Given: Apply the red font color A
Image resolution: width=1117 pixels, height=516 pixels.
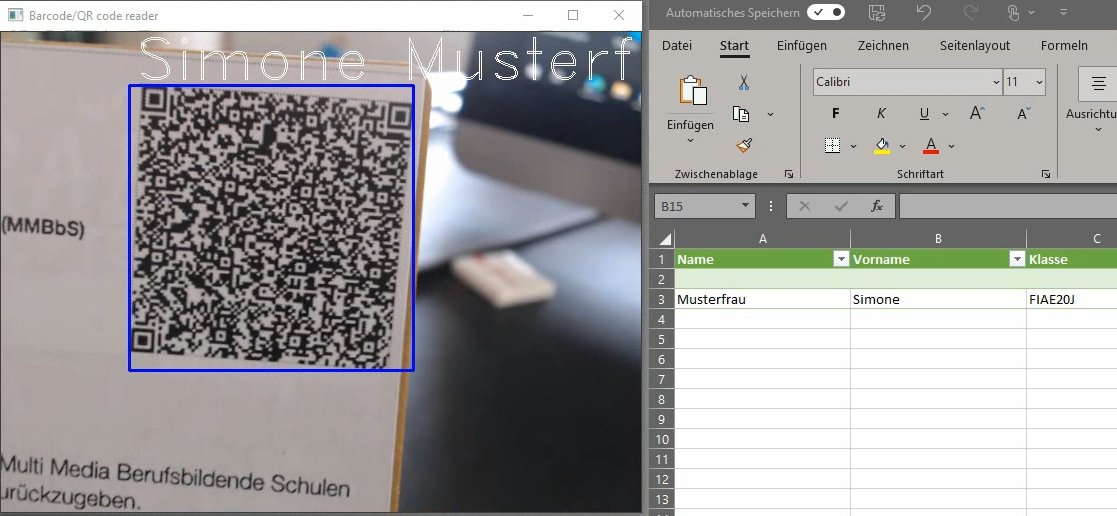Looking at the screenshot, I should 930,145.
